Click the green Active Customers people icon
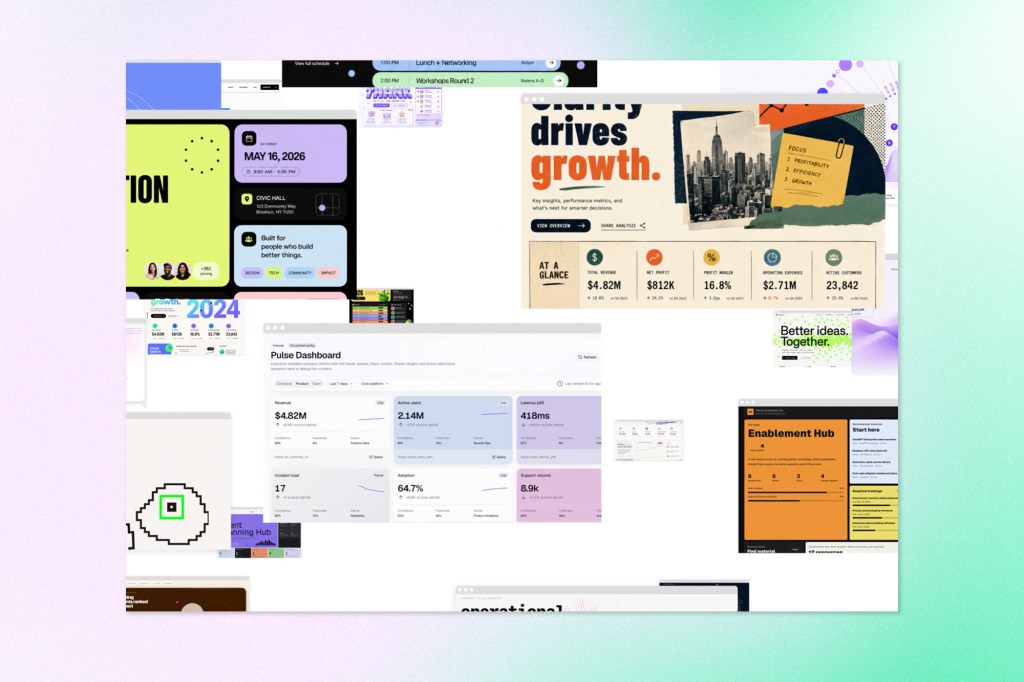Screen dimensions: 1024x682 833,257
